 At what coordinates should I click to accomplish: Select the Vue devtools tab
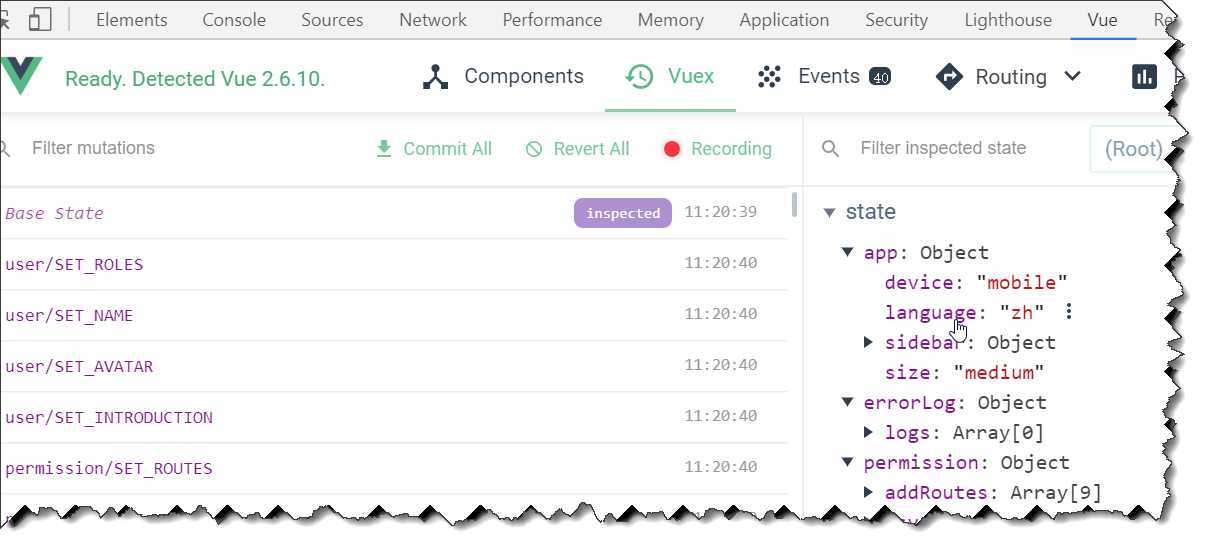pyautogui.click(x=1103, y=20)
